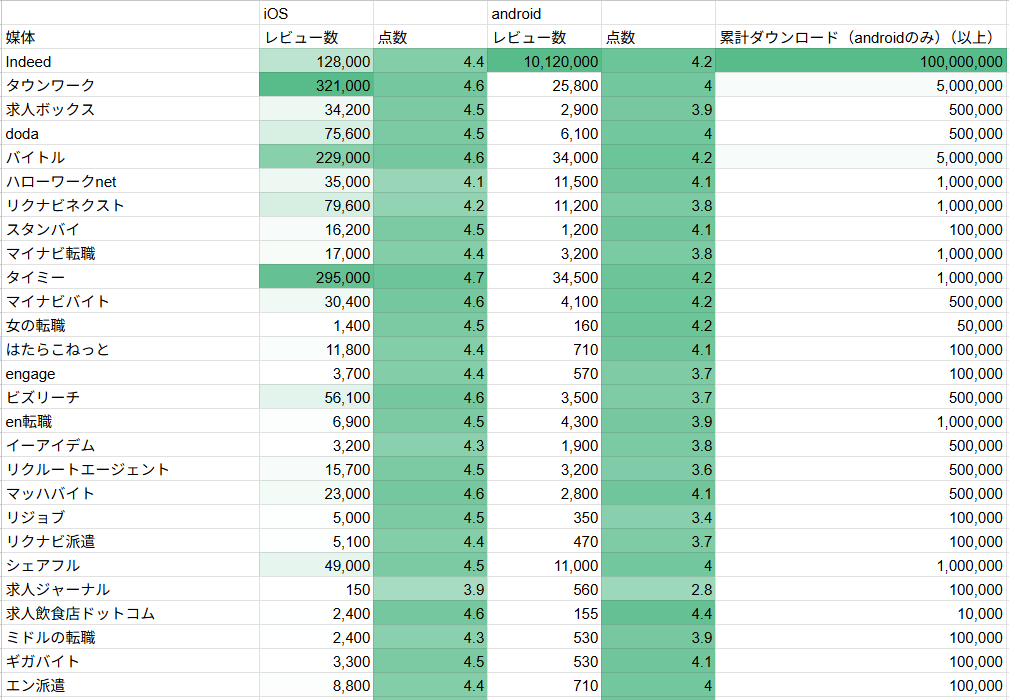
Task: Select the 3.6 android score cell
Action: point(658,470)
